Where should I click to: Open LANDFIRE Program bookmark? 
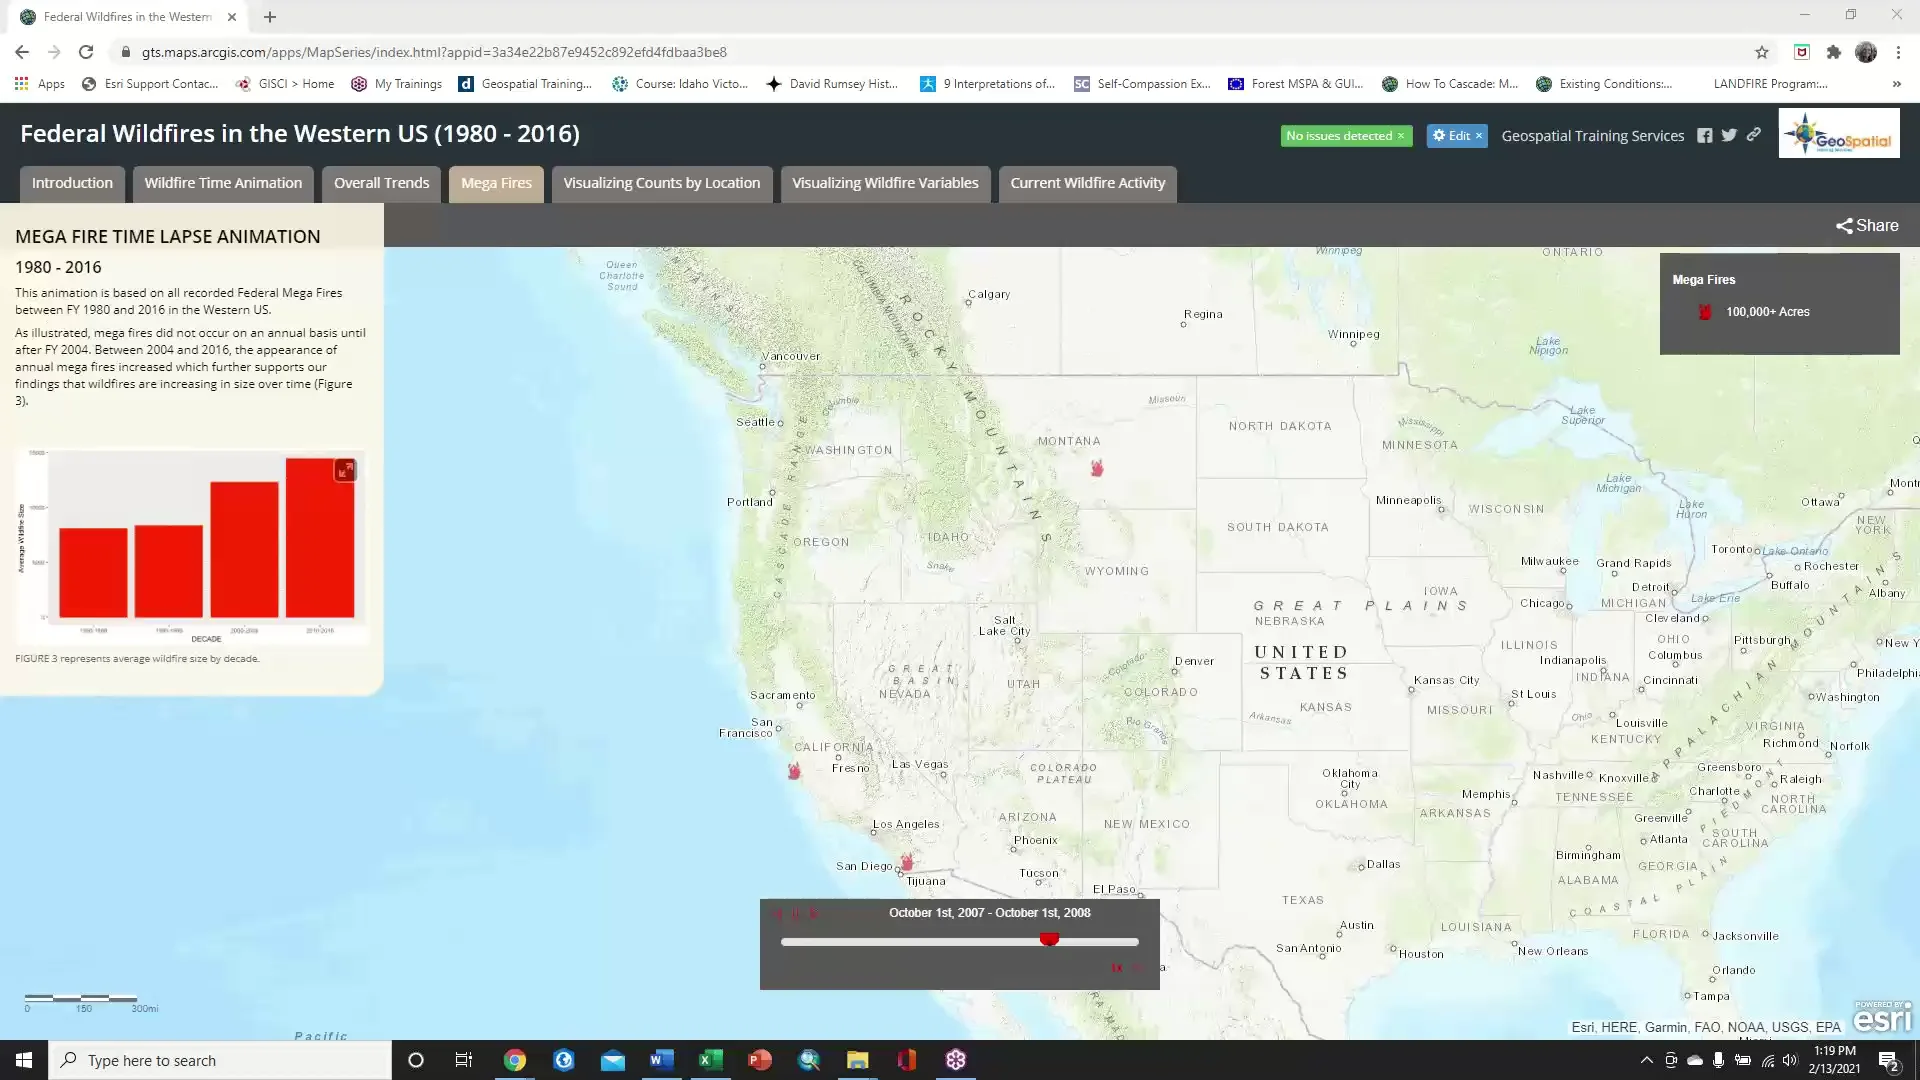[1770, 84]
